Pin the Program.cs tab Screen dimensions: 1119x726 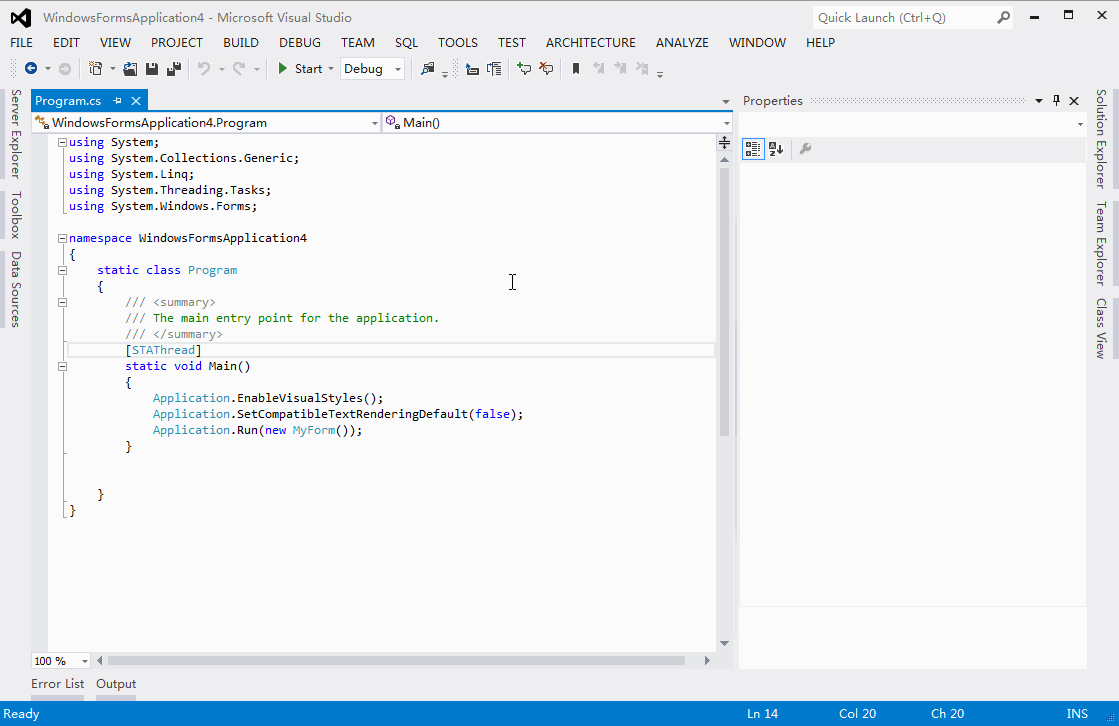[117, 101]
